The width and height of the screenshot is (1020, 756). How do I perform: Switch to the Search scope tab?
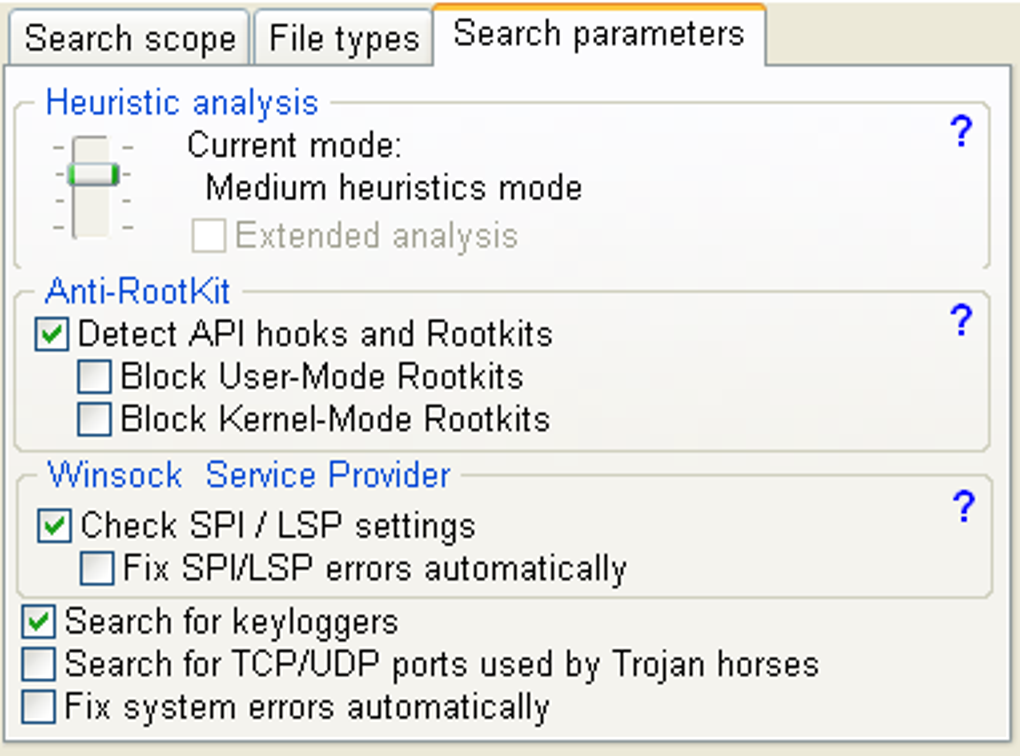[129, 40]
